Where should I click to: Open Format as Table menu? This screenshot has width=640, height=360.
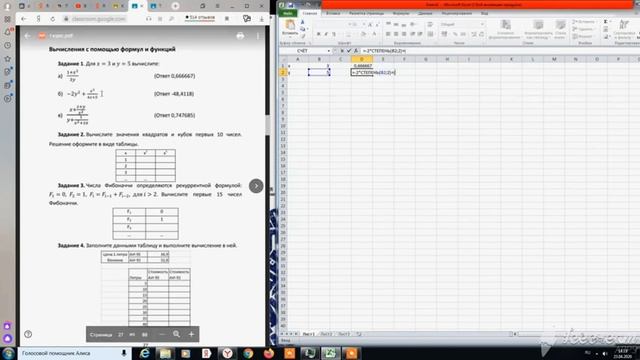(538, 29)
